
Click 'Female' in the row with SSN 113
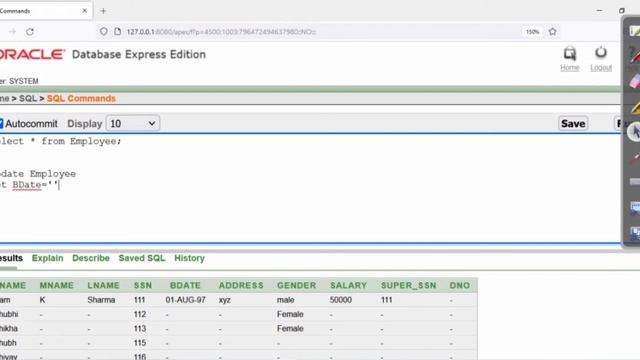pyautogui.click(x=290, y=329)
